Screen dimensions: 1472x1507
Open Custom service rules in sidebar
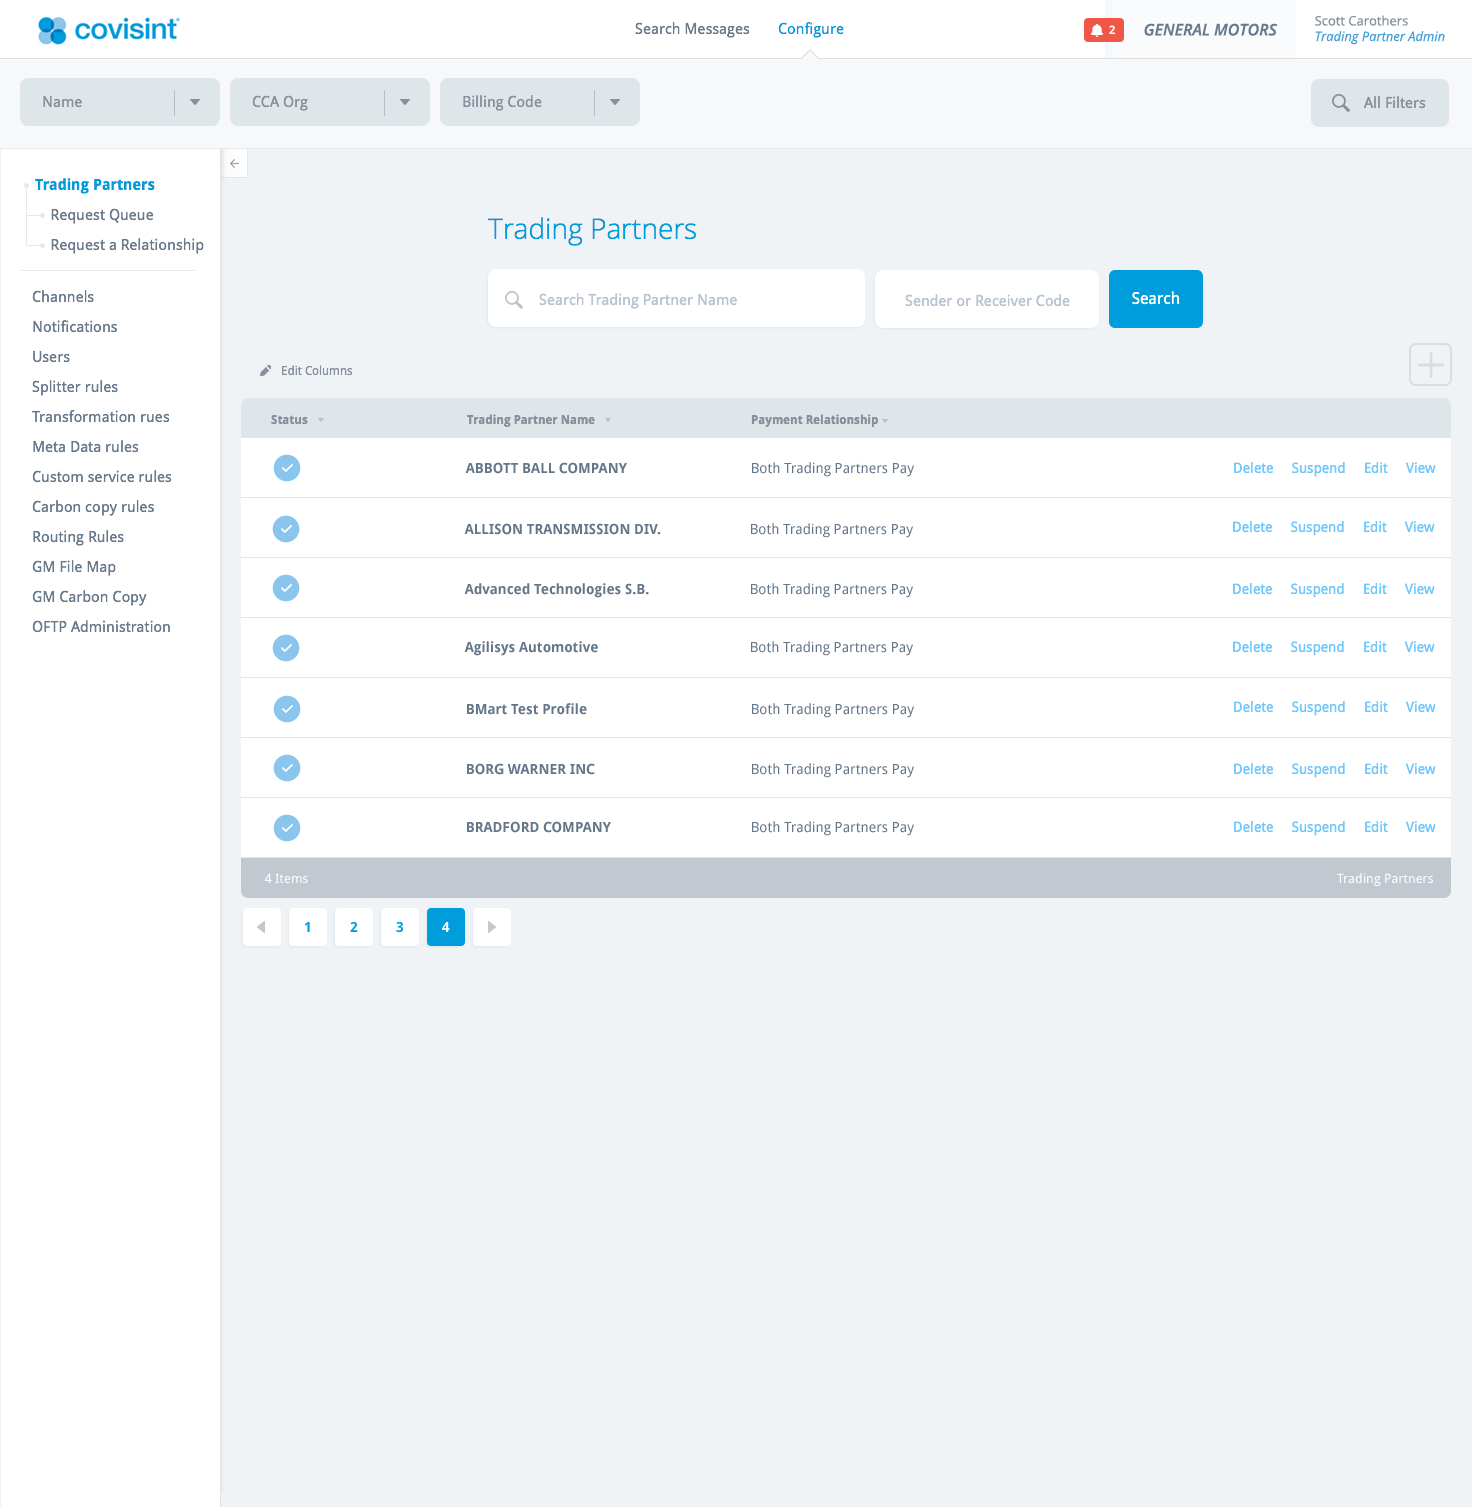click(x=102, y=477)
